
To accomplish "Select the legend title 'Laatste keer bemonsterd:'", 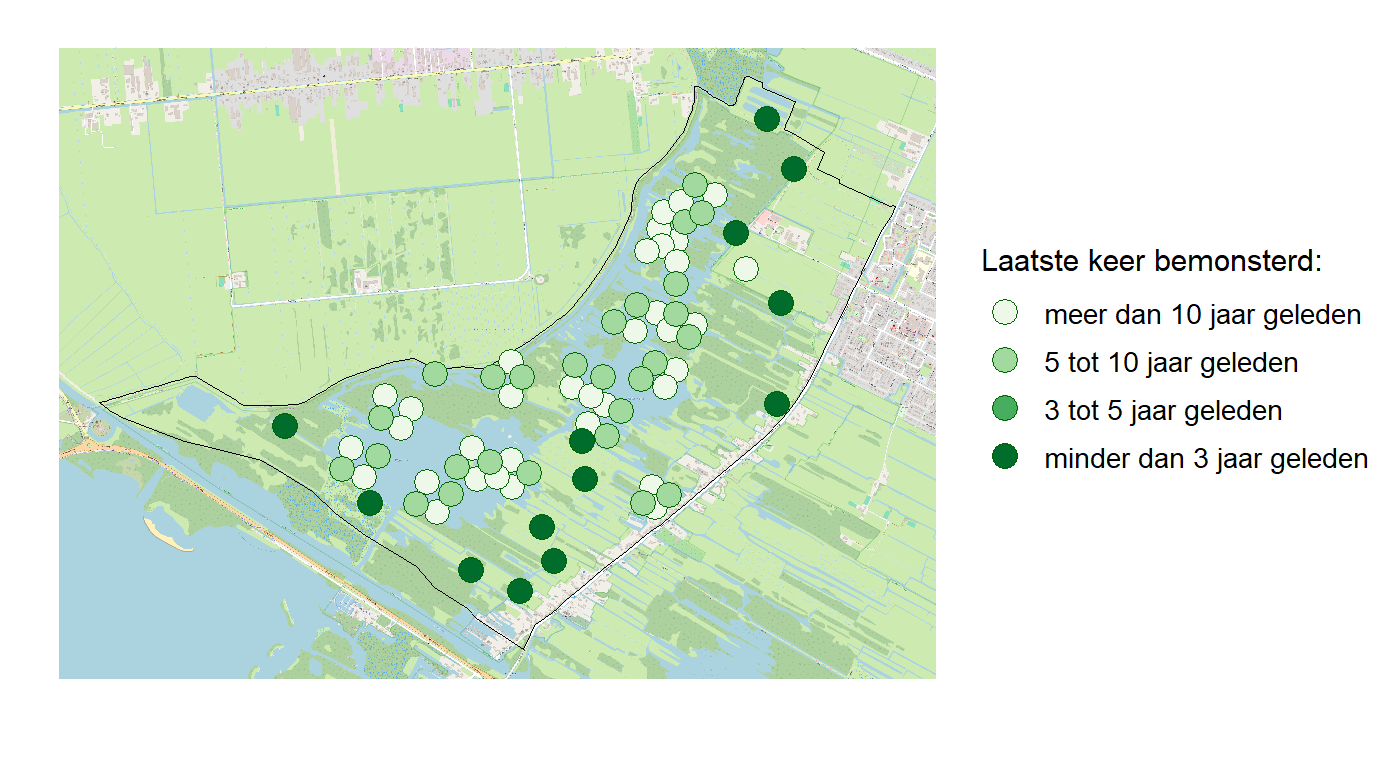I will point(1152,262).
